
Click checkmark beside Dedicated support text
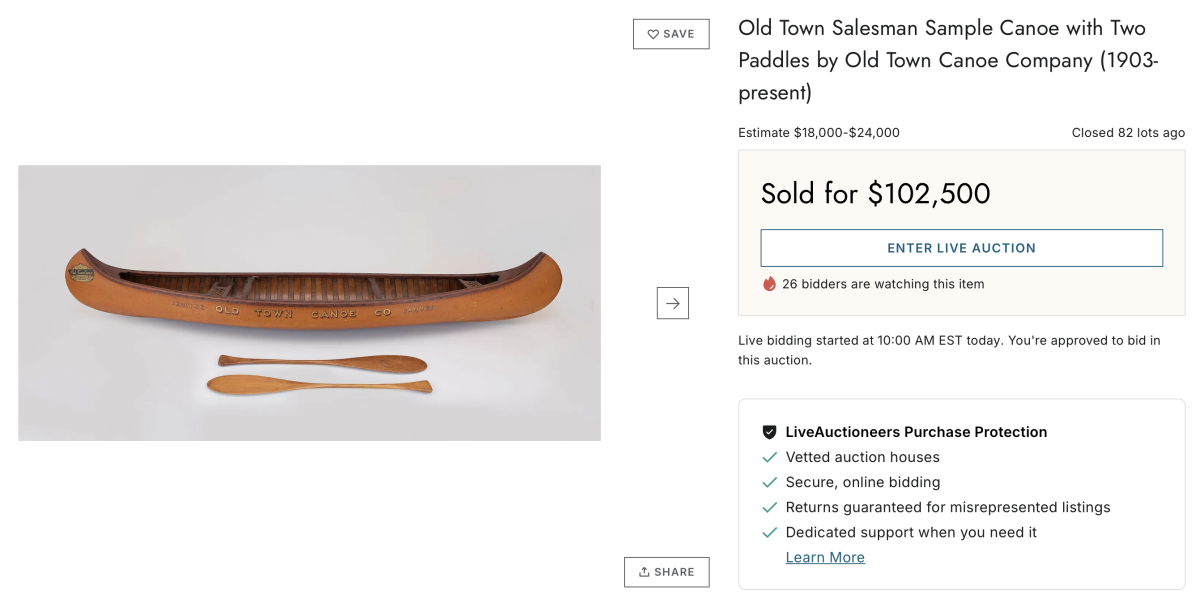(769, 532)
